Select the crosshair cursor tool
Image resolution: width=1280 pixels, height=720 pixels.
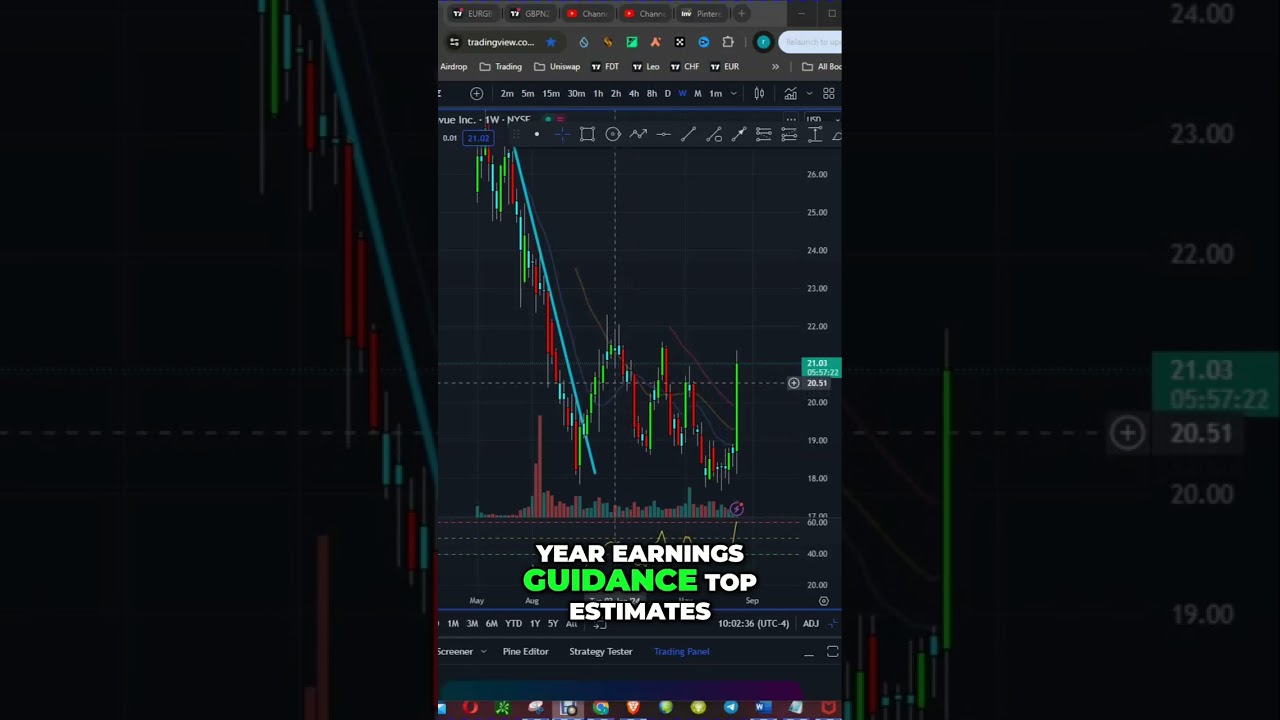tap(562, 135)
